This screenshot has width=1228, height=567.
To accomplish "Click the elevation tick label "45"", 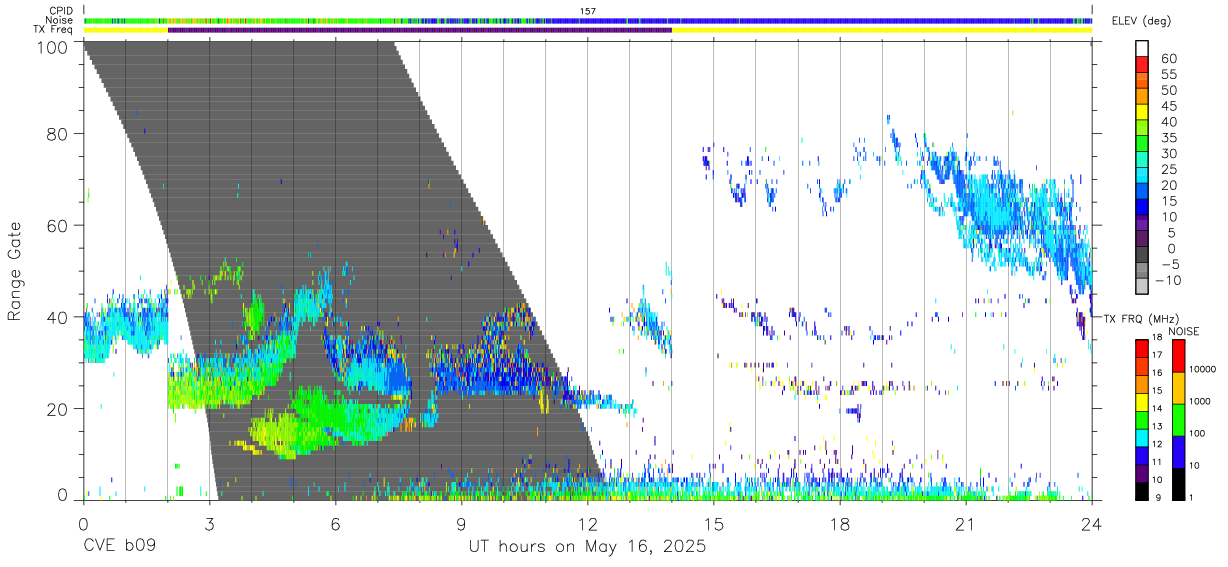I will 1168,106.
